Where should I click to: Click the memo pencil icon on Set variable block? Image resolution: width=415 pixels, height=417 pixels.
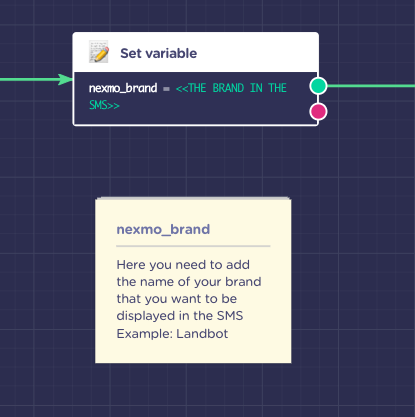pos(99,52)
